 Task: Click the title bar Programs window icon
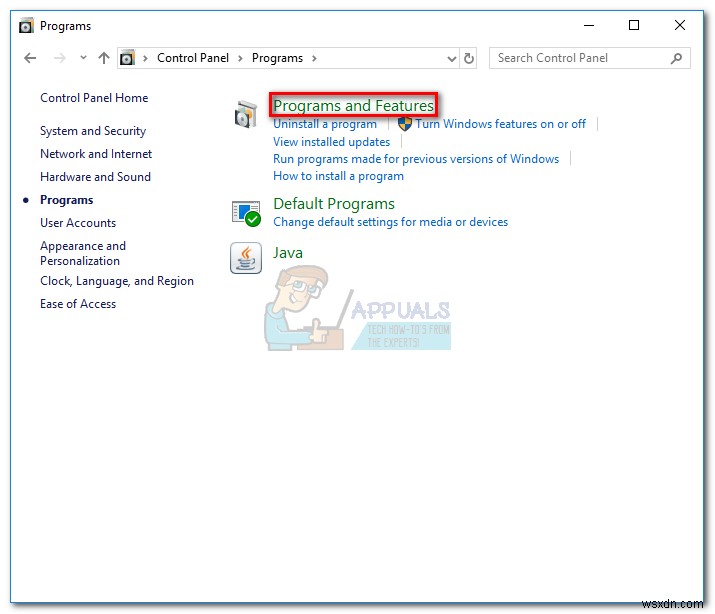pos(26,26)
